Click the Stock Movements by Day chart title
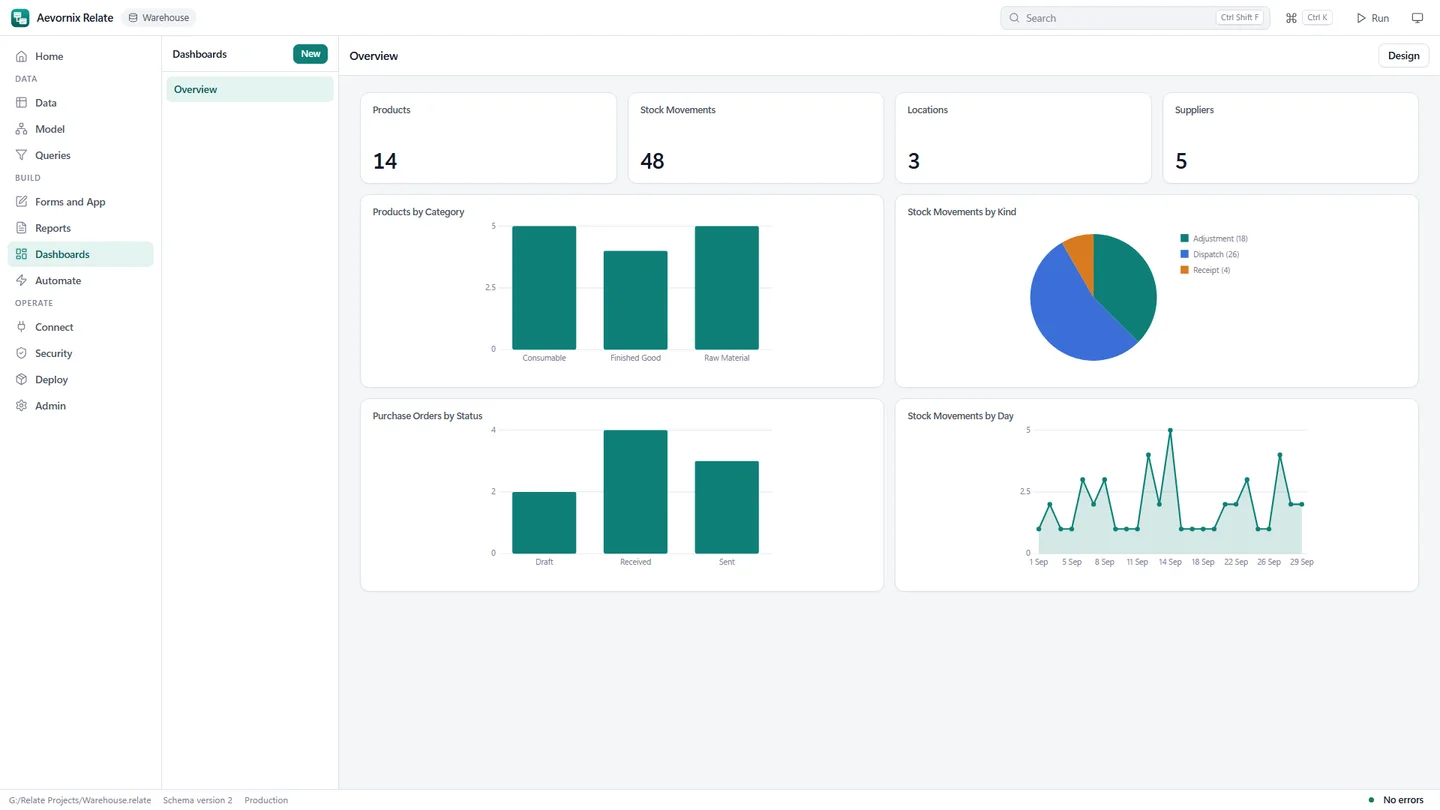 point(960,416)
